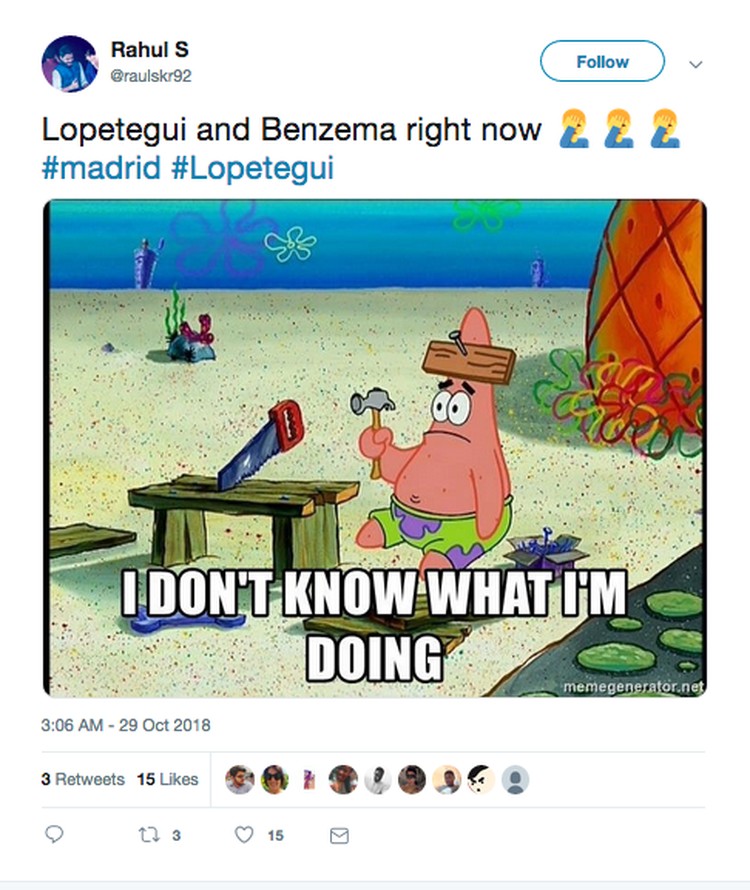
Task: Click the liker avatar wearing sunglasses, second in row
Action: (x=274, y=780)
